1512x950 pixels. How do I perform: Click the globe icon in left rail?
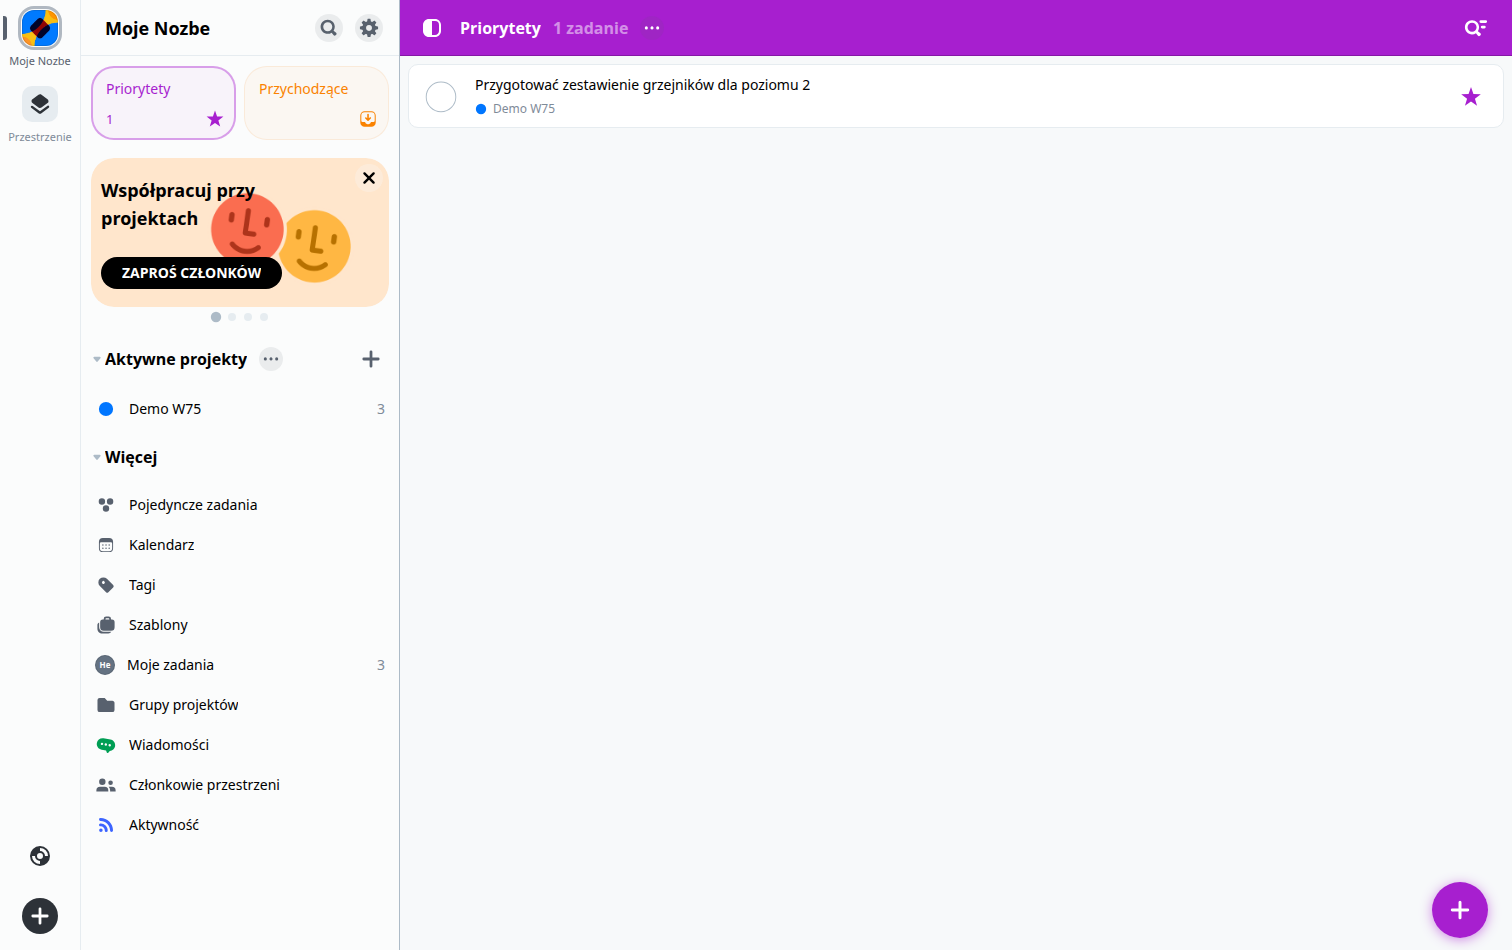tap(40, 856)
